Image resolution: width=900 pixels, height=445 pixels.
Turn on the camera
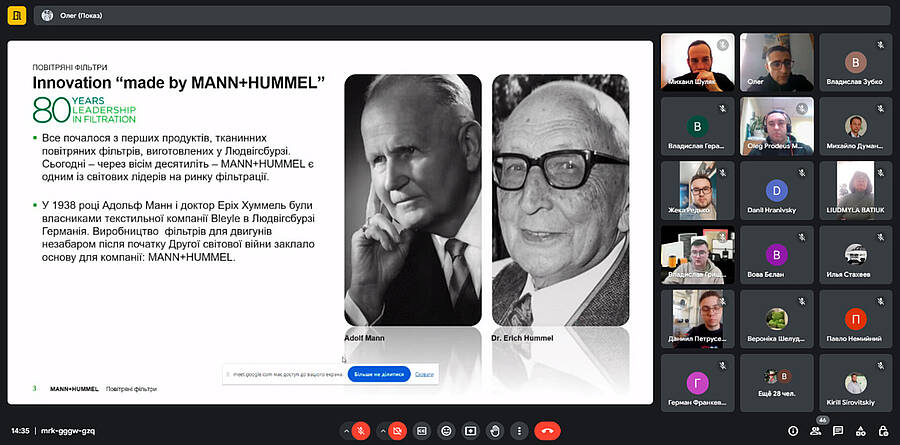pyautogui.click(x=397, y=431)
